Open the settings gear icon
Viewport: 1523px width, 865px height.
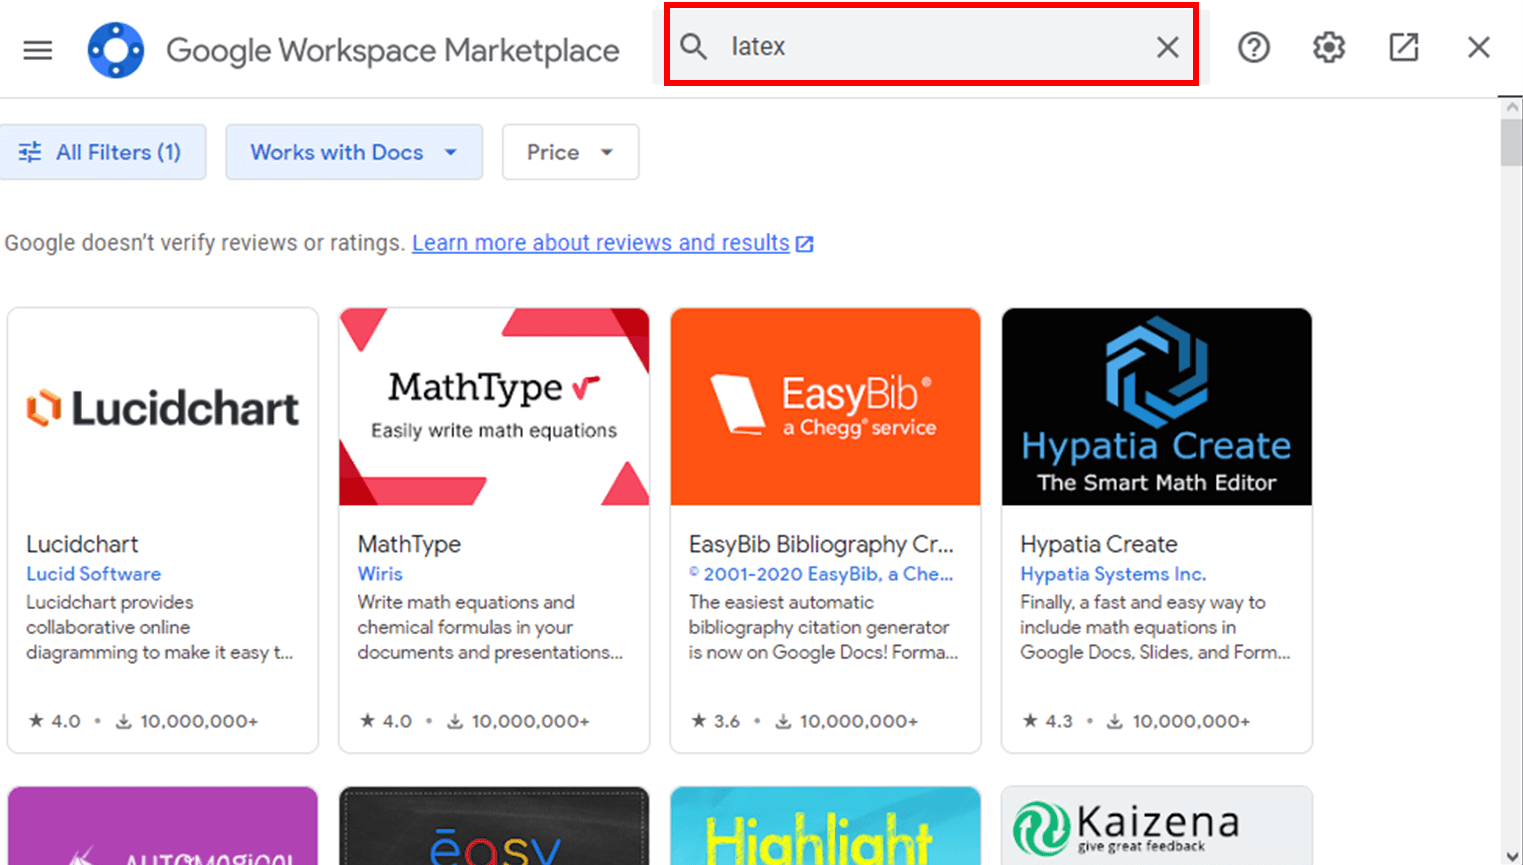[x=1328, y=47]
